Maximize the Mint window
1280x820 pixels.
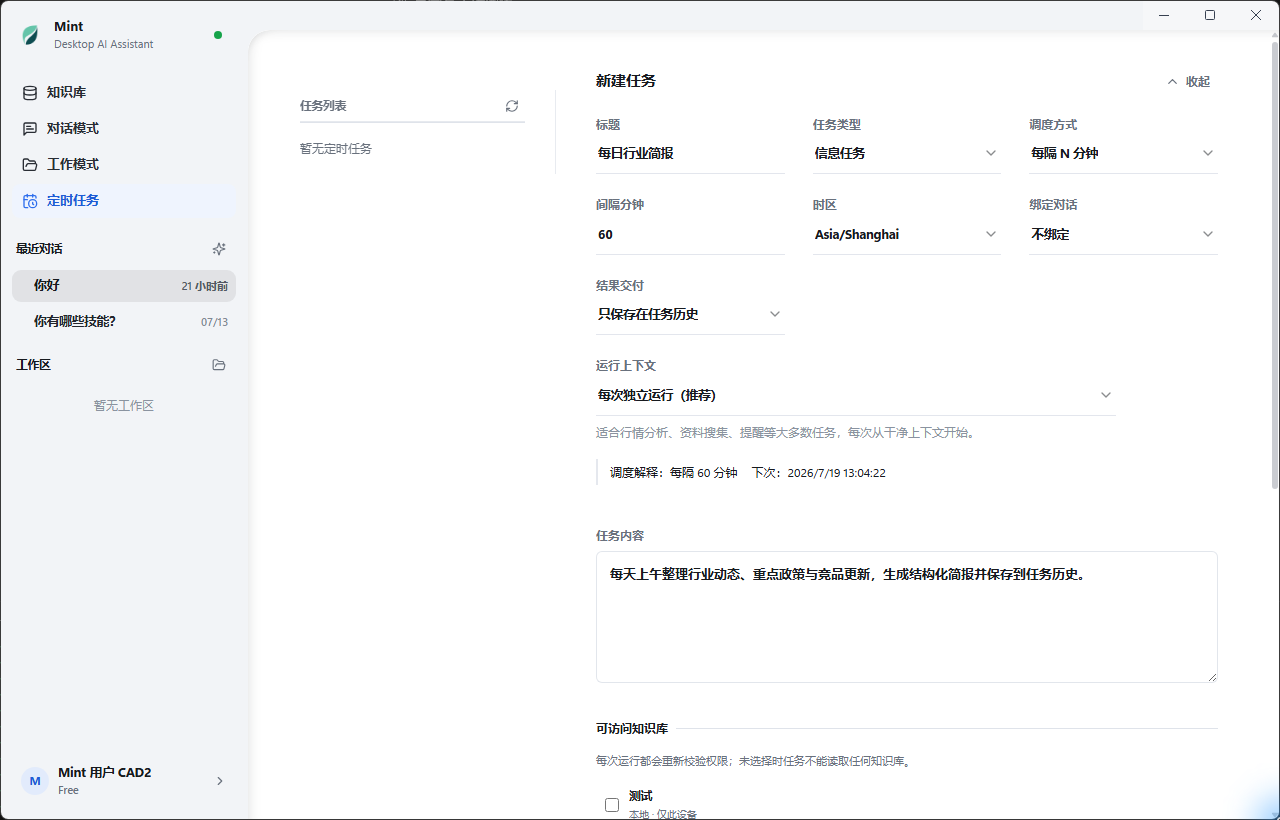click(1210, 15)
